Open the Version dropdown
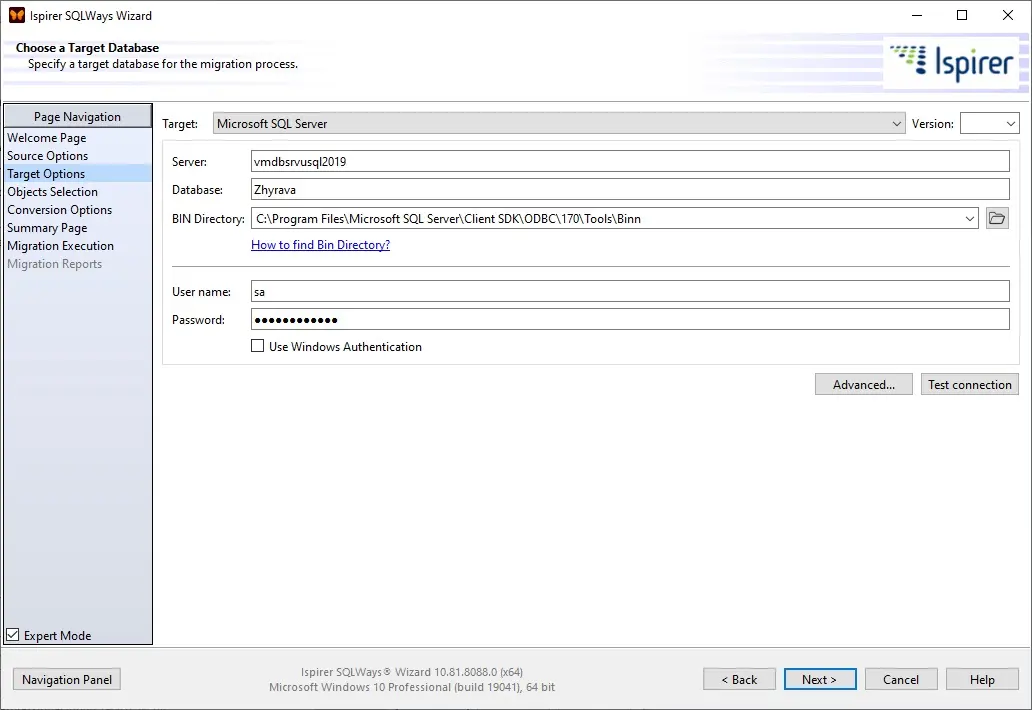 (x=990, y=123)
